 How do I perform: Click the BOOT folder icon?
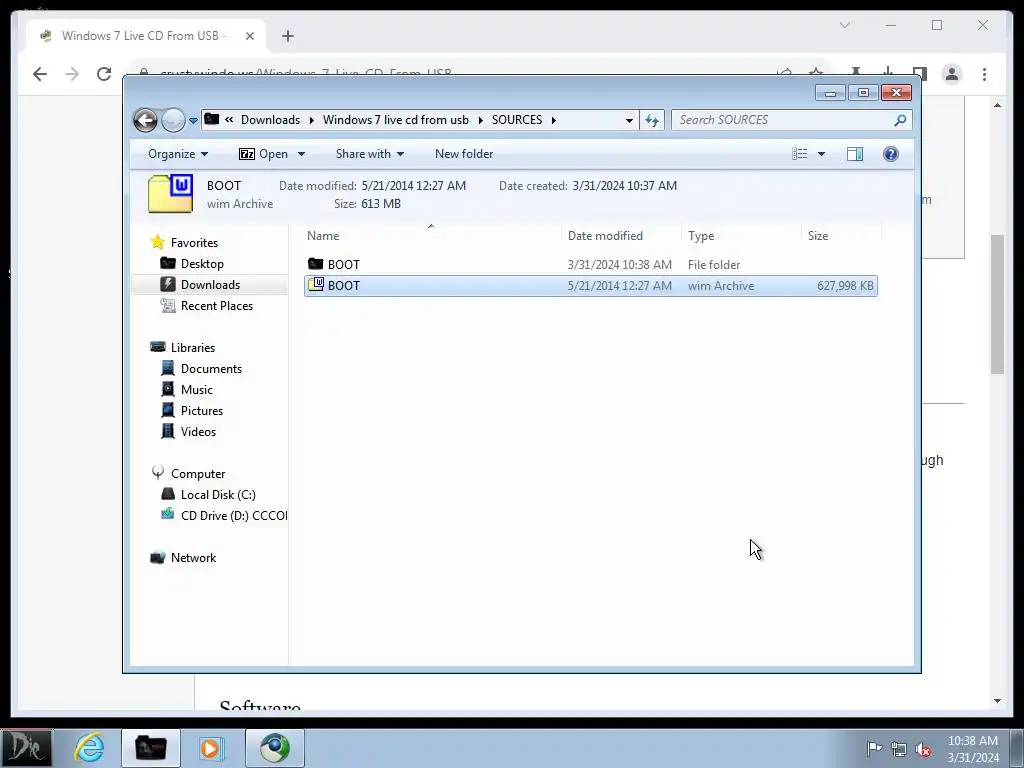(x=315, y=264)
